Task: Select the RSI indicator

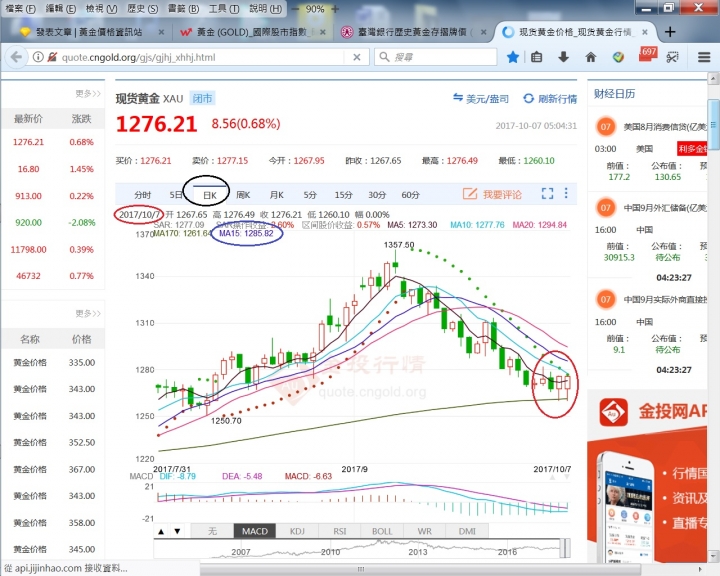Action: click(x=340, y=531)
